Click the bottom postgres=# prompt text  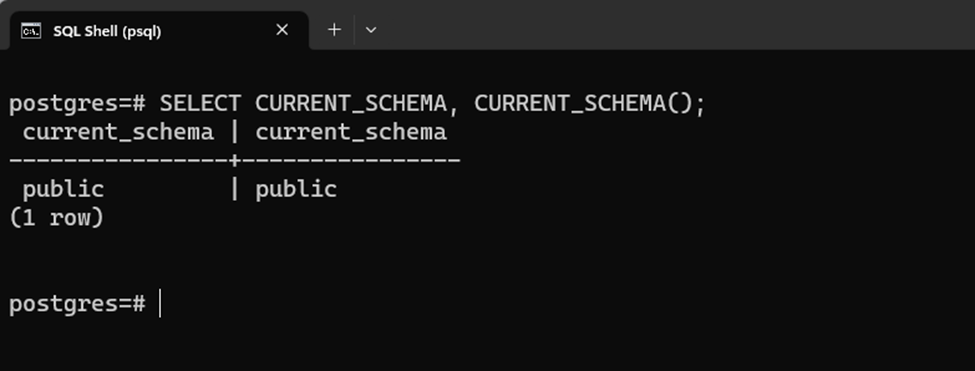tap(77, 305)
